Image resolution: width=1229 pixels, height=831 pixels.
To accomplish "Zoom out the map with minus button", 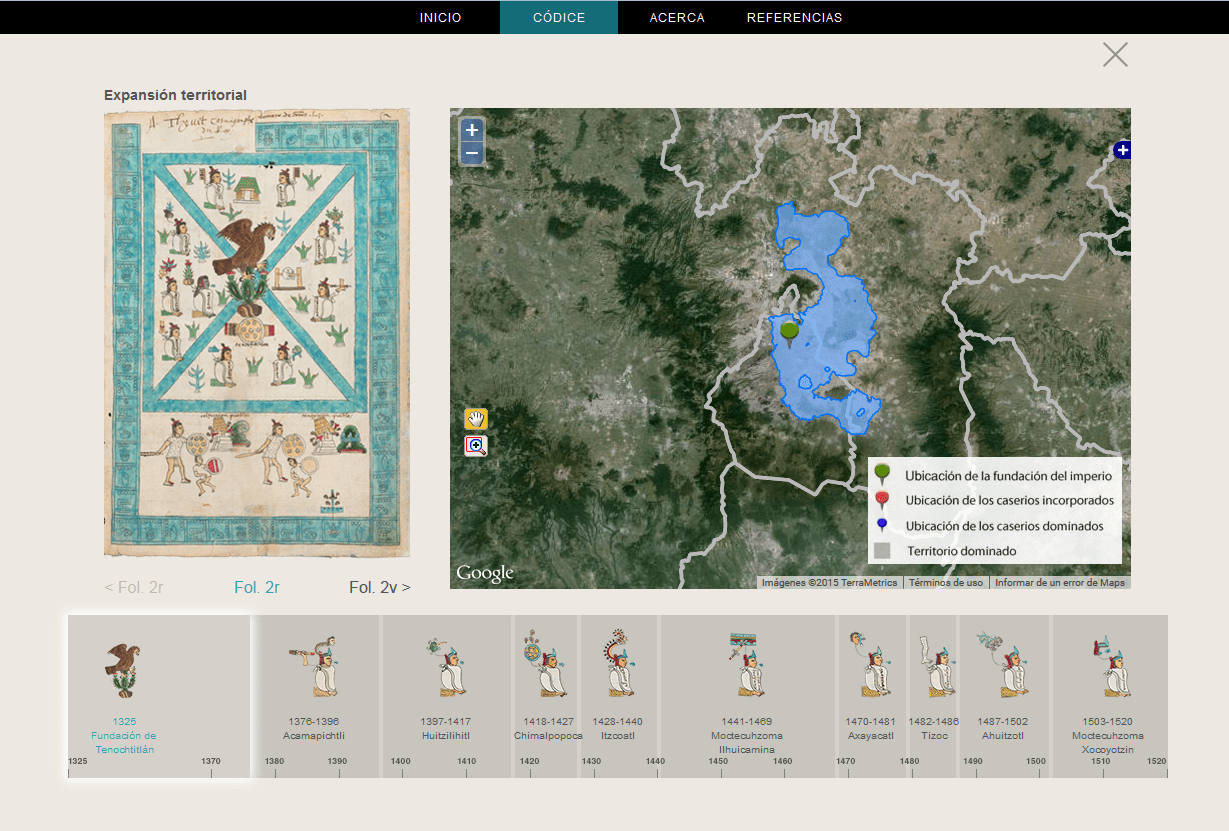I will pos(472,153).
